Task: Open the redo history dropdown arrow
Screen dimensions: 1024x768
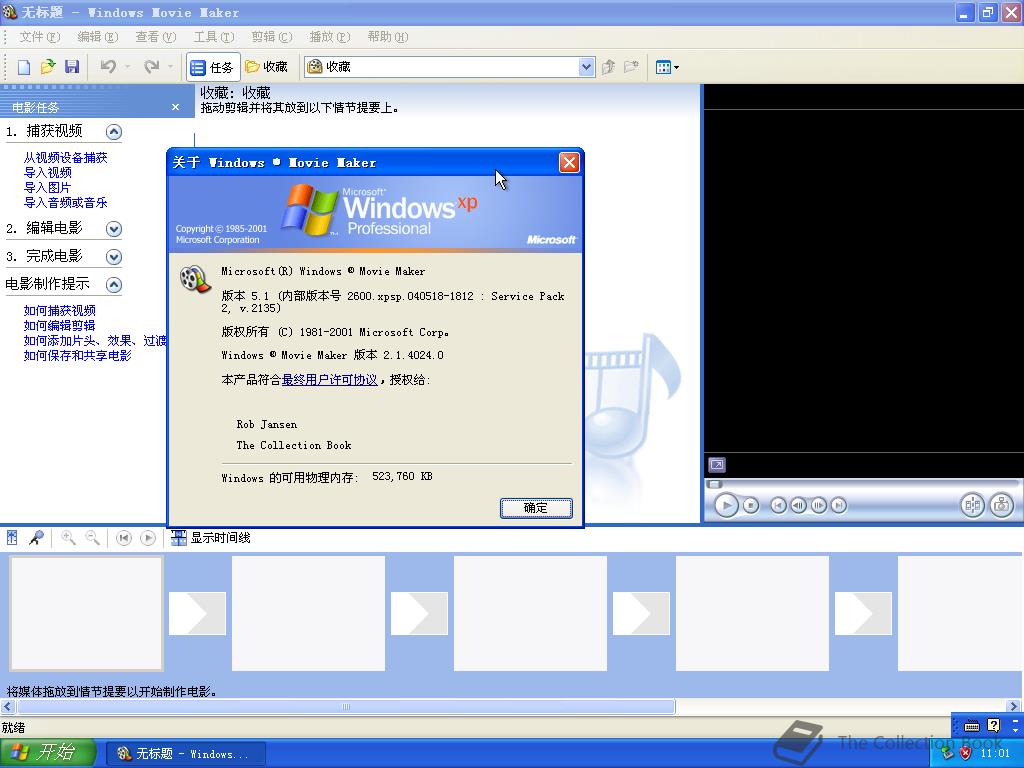Action: tap(170, 67)
